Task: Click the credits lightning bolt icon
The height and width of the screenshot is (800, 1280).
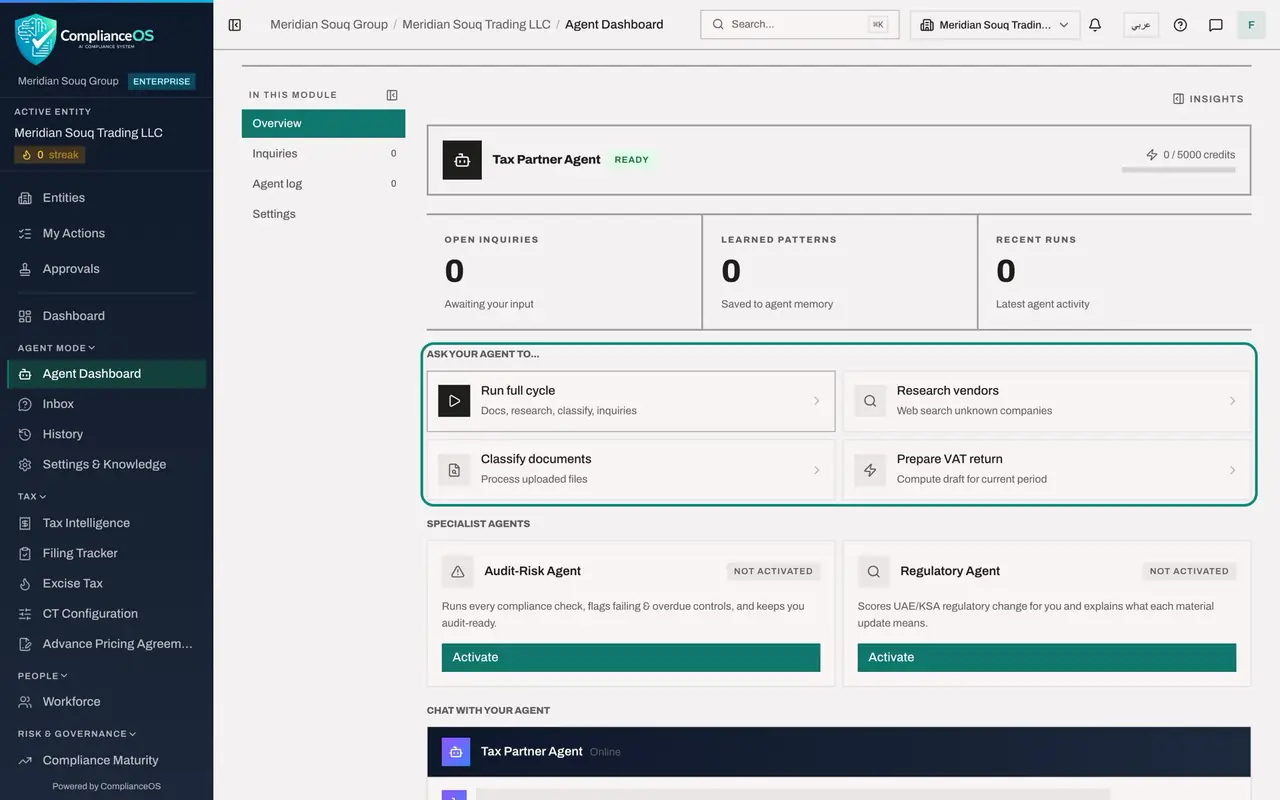Action: 1152,155
